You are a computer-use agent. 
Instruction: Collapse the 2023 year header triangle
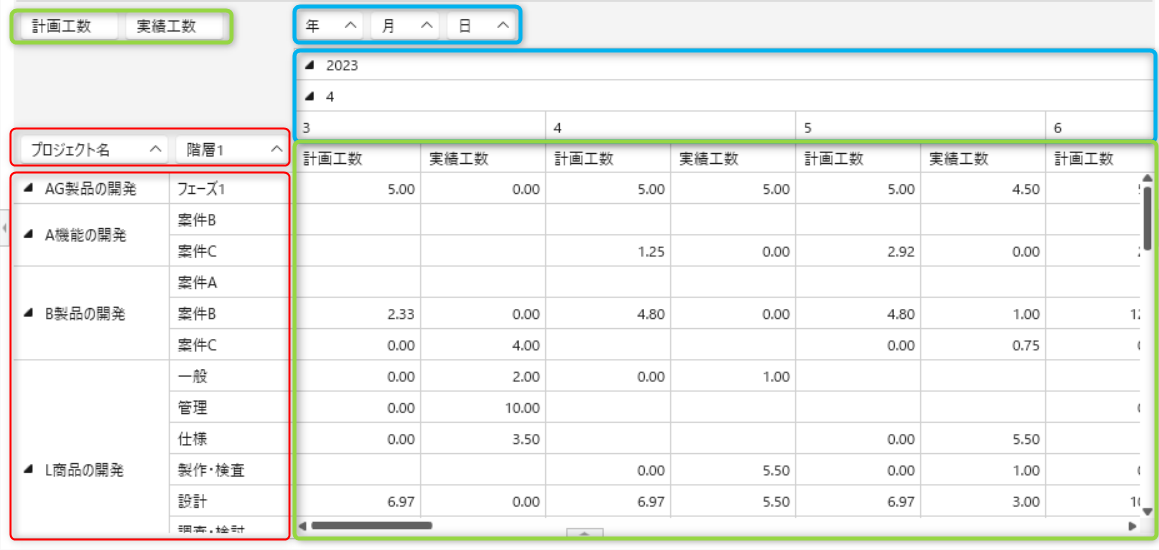click(x=309, y=66)
